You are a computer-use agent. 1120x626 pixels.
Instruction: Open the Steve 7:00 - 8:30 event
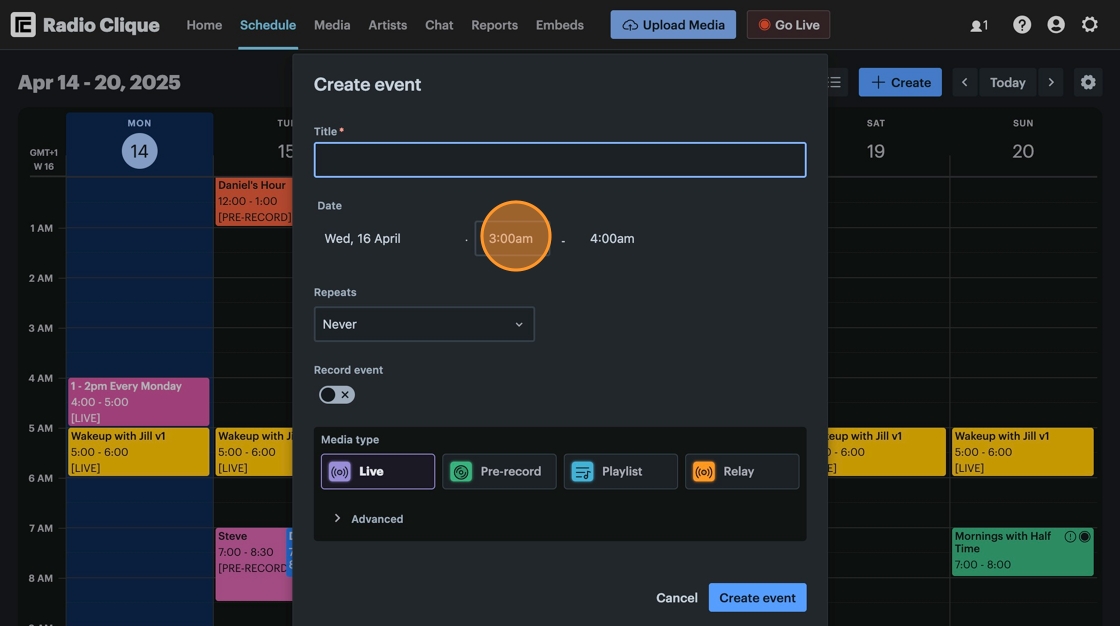click(251, 564)
